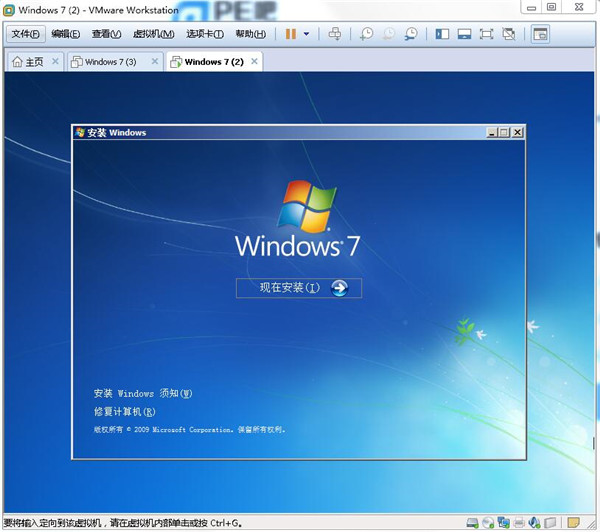Click the Ctrl+G input redirect status text
This screenshot has height=532, width=600.
pos(122,523)
